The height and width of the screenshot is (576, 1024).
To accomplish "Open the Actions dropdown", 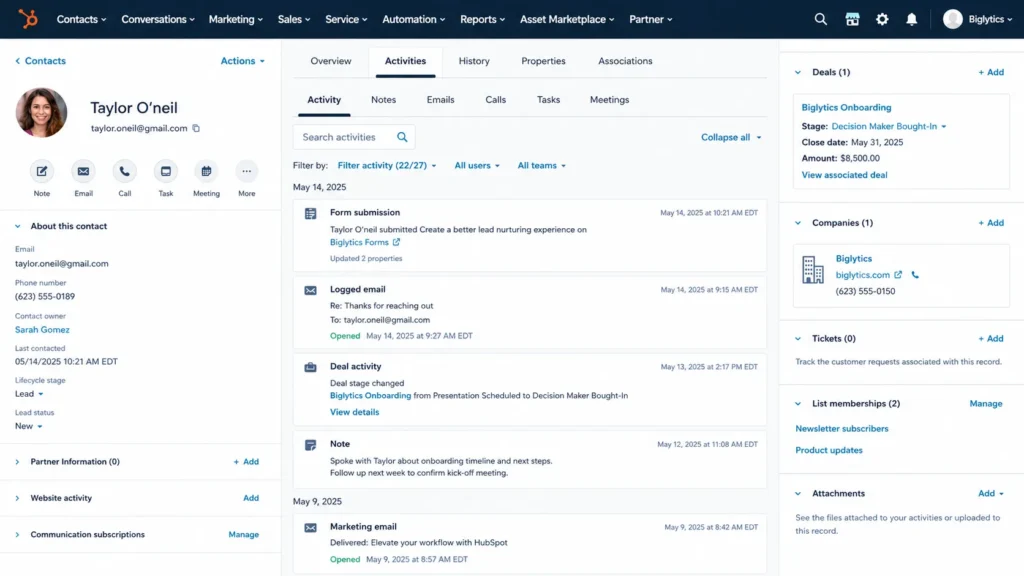I will 242,61.
